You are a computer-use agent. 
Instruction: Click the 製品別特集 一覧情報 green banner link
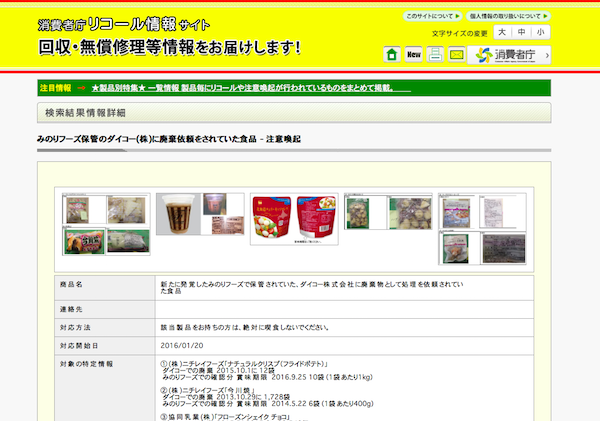[x=251, y=88]
